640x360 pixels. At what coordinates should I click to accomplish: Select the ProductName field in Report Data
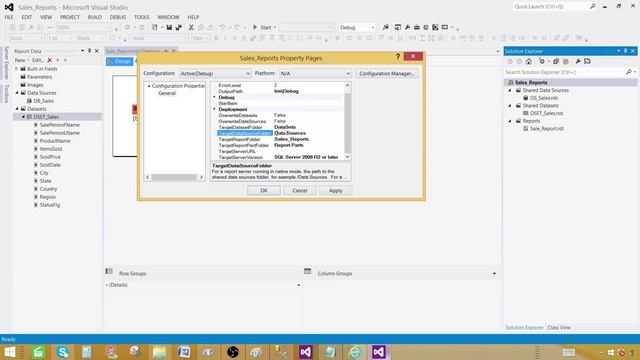click(55, 141)
